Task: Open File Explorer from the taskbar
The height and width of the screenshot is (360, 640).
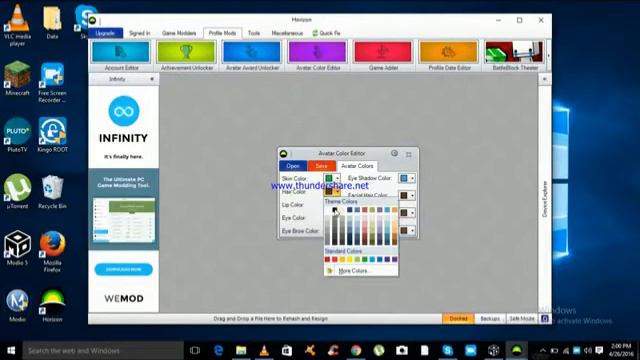Action: [241, 350]
